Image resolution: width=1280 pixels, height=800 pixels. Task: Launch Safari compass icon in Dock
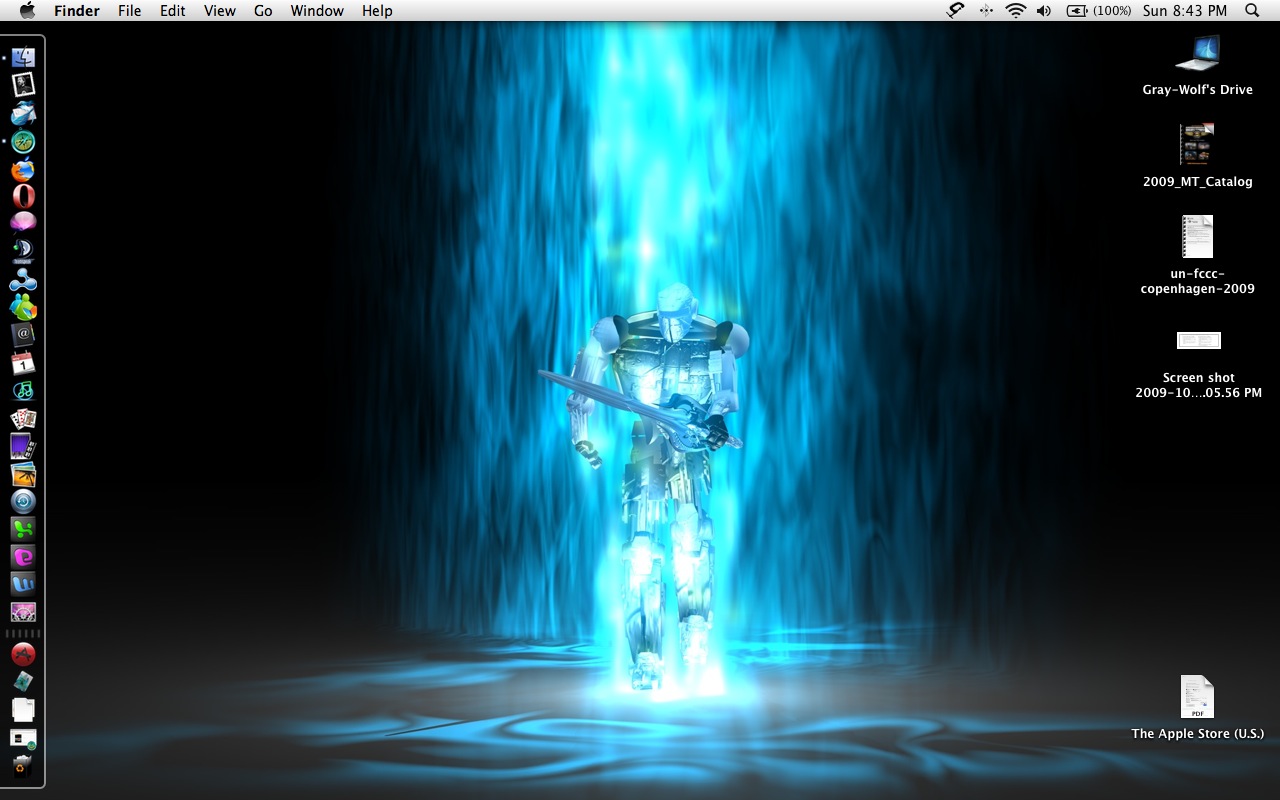(x=23, y=141)
